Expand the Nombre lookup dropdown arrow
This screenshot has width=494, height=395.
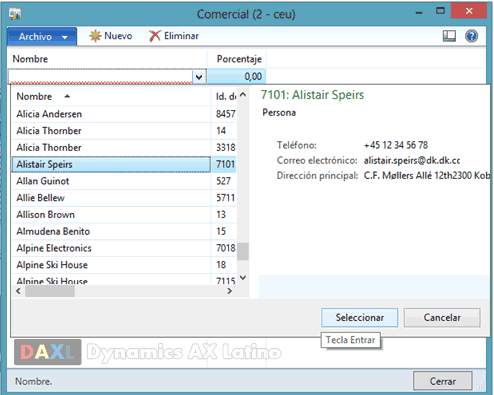(199, 77)
